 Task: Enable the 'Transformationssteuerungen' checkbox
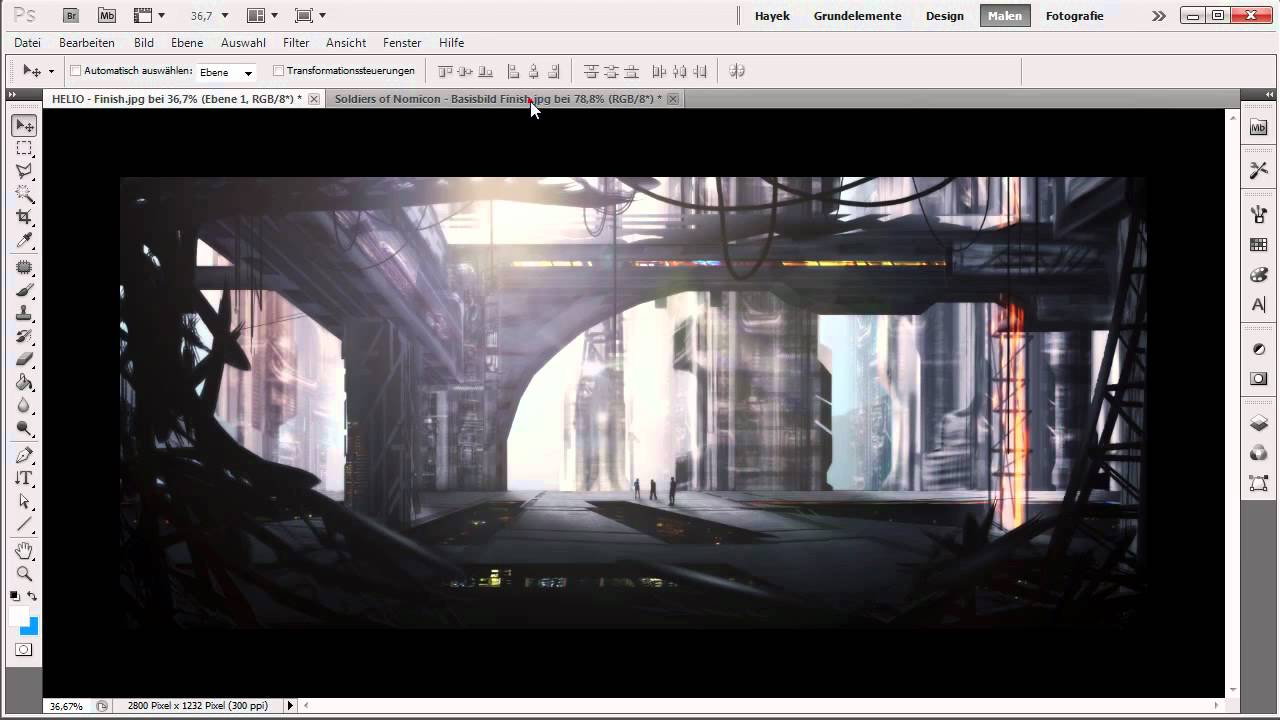278,71
